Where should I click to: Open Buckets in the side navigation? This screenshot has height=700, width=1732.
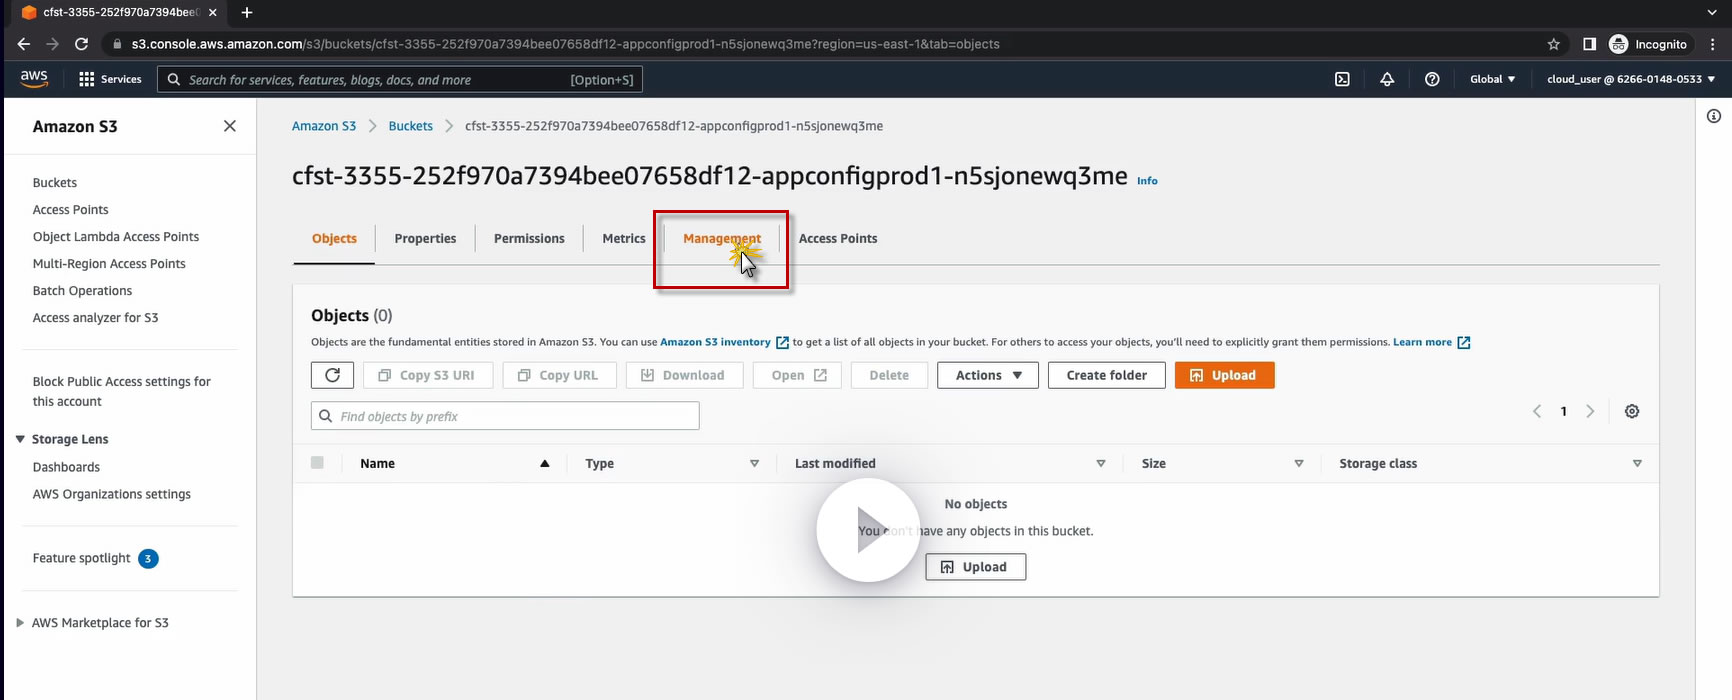[55, 182]
